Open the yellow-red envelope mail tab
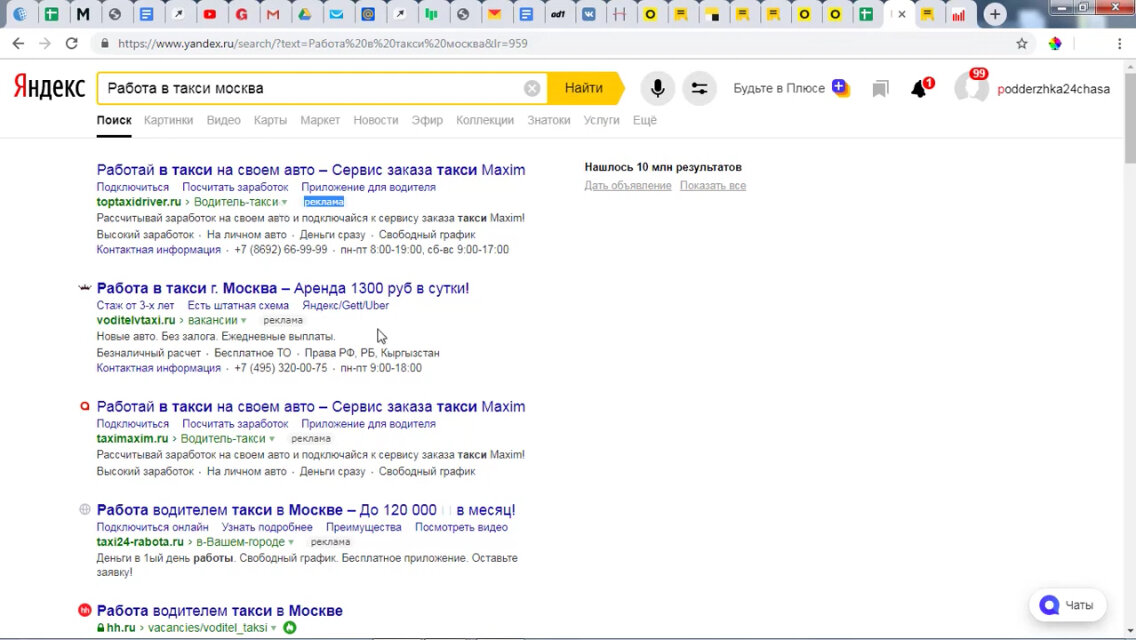This screenshot has height=640, width=1136. 495,14
